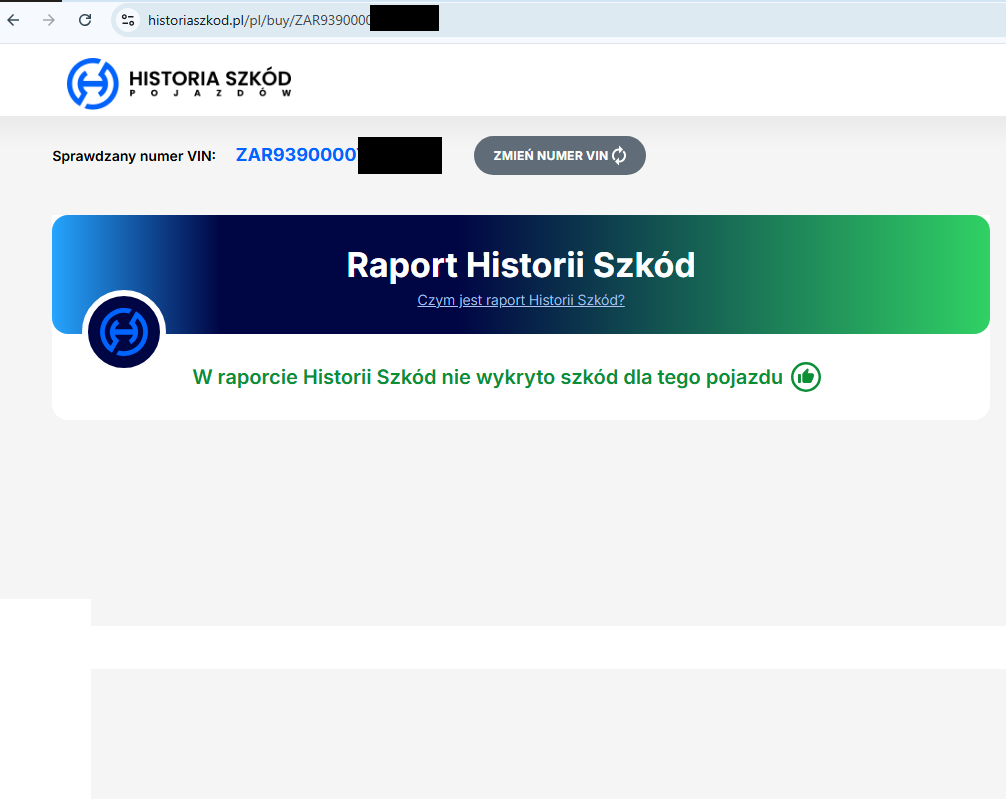1006x799 pixels.
Task: Open the 'Czym jest raport Historii Szkód?' link
Action: [520, 300]
